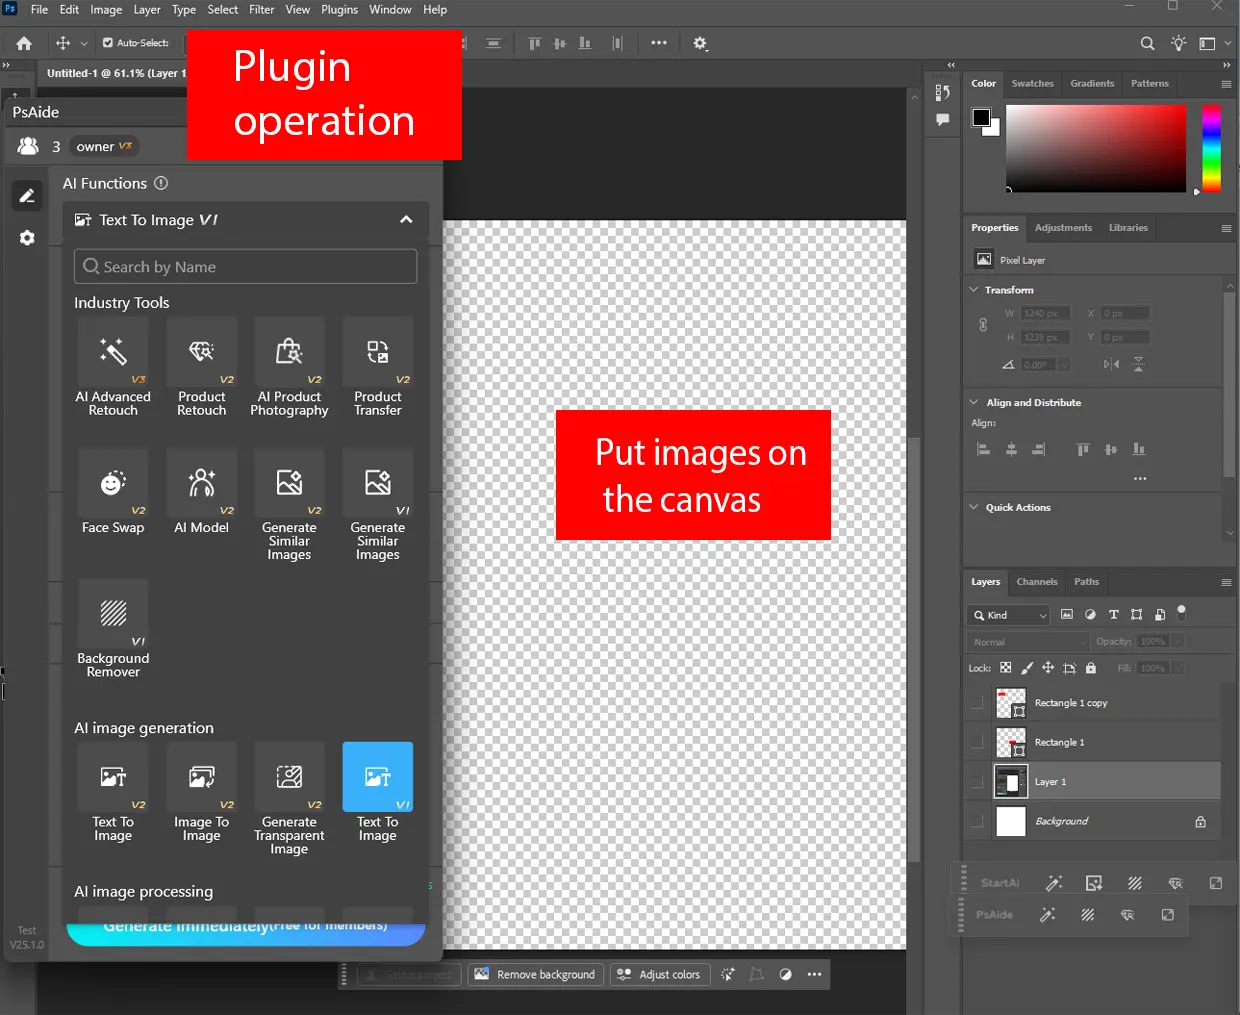1240x1015 pixels.
Task: Click the Background Remover icon
Action: [113, 614]
